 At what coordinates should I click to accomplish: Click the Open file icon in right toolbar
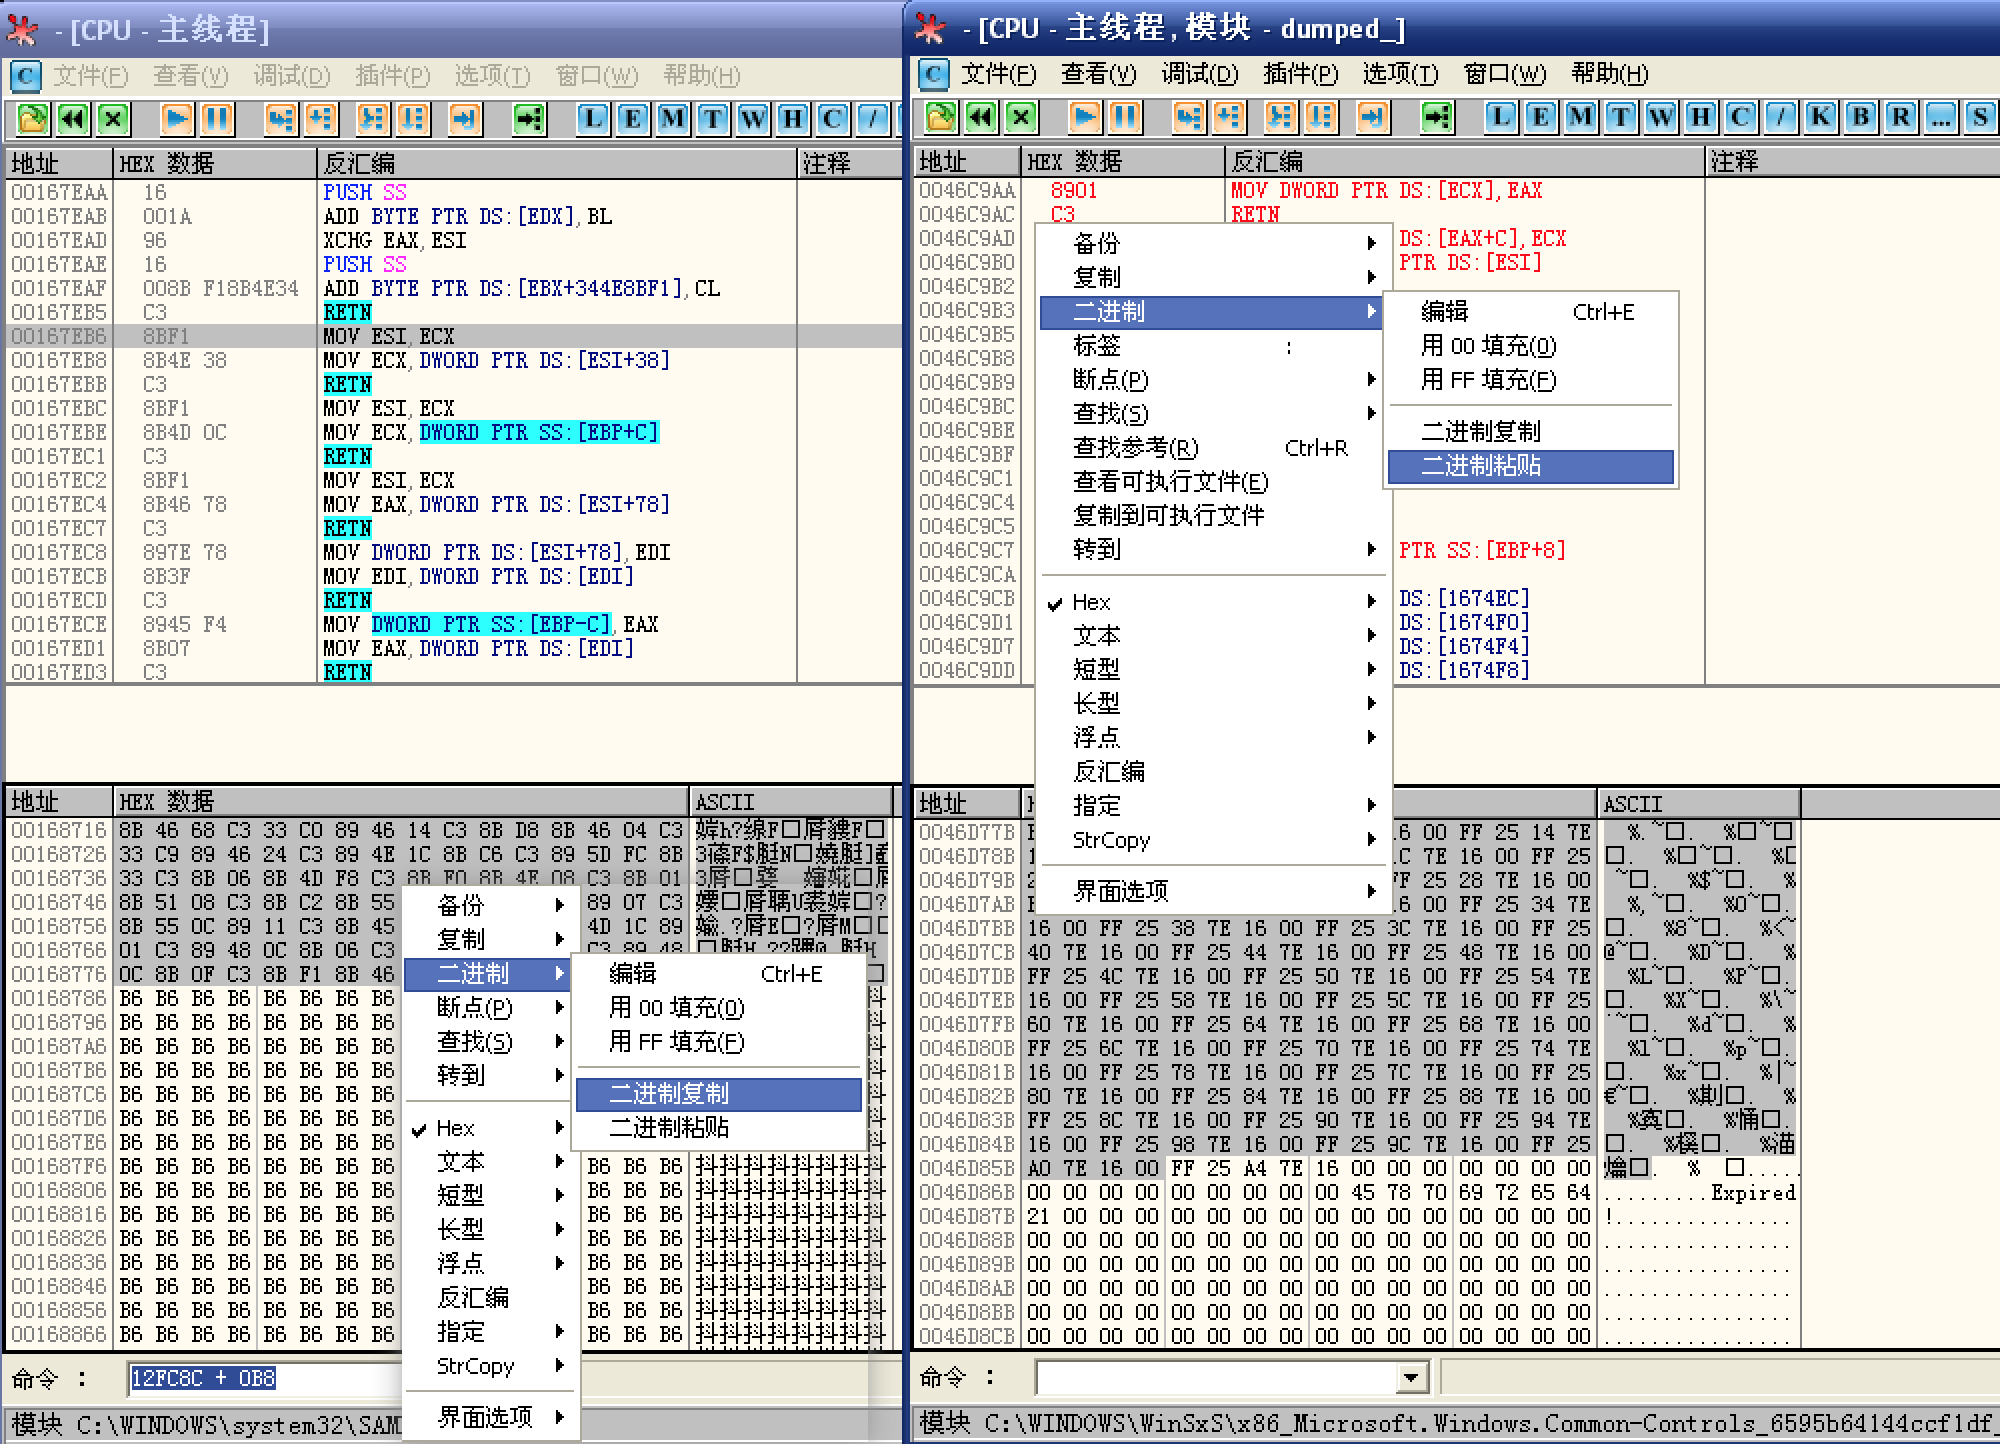(940, 117)
